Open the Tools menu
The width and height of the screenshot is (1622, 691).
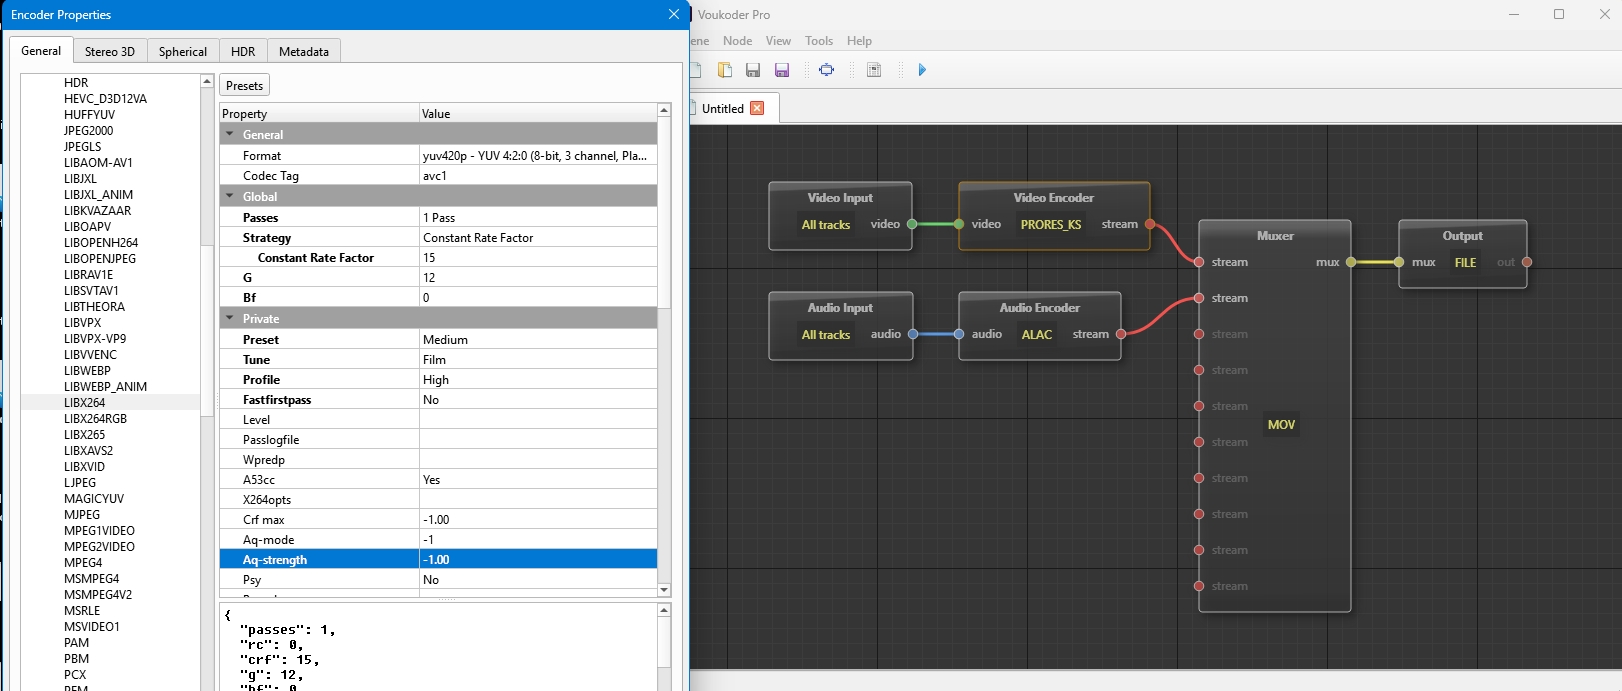pos(819,41)
